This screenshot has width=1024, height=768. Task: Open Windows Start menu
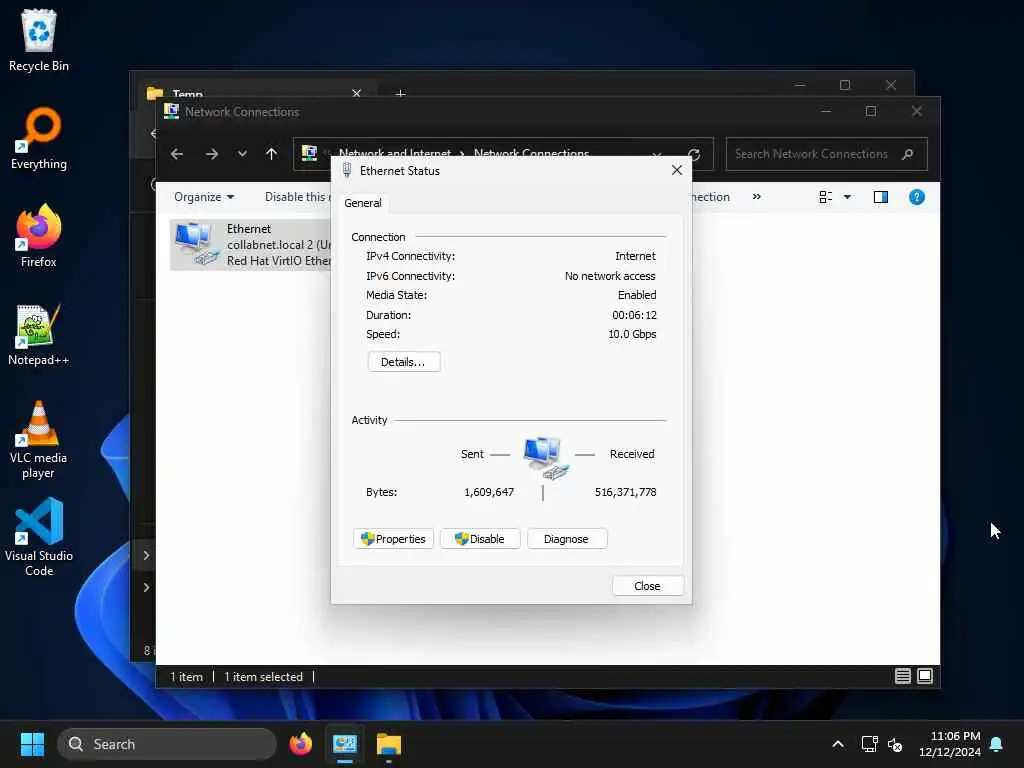click(x=32, y=744)
